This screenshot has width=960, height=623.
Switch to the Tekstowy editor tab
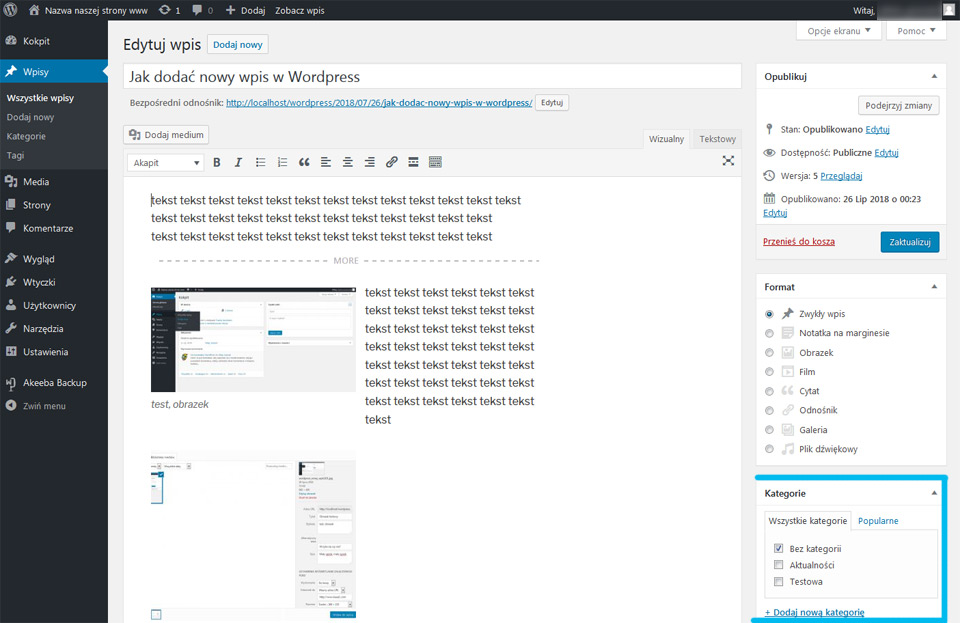(x=718, y=139)
